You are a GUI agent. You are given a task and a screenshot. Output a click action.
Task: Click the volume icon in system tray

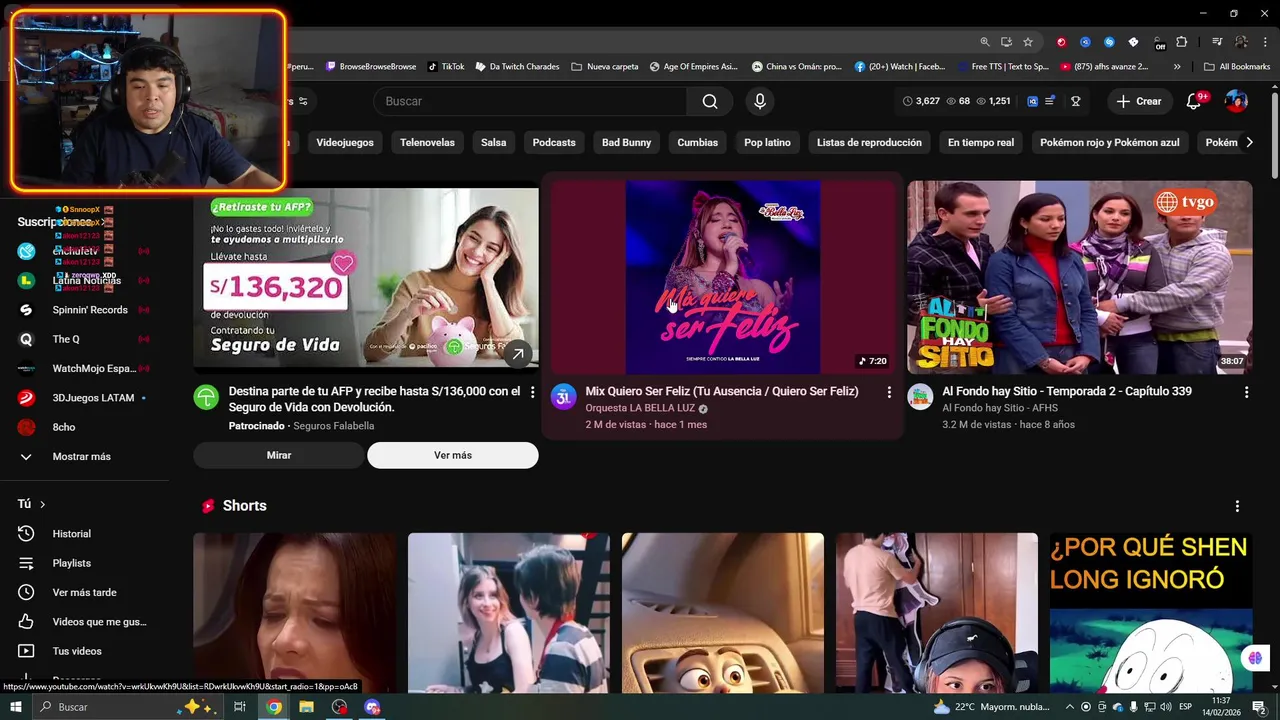click(1166, 707)
